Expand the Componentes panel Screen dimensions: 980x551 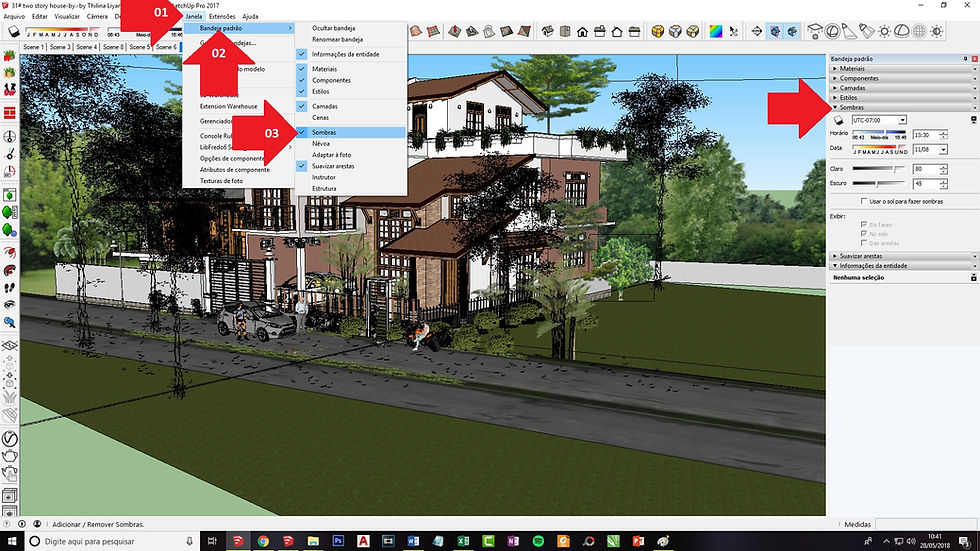(904, 79)
